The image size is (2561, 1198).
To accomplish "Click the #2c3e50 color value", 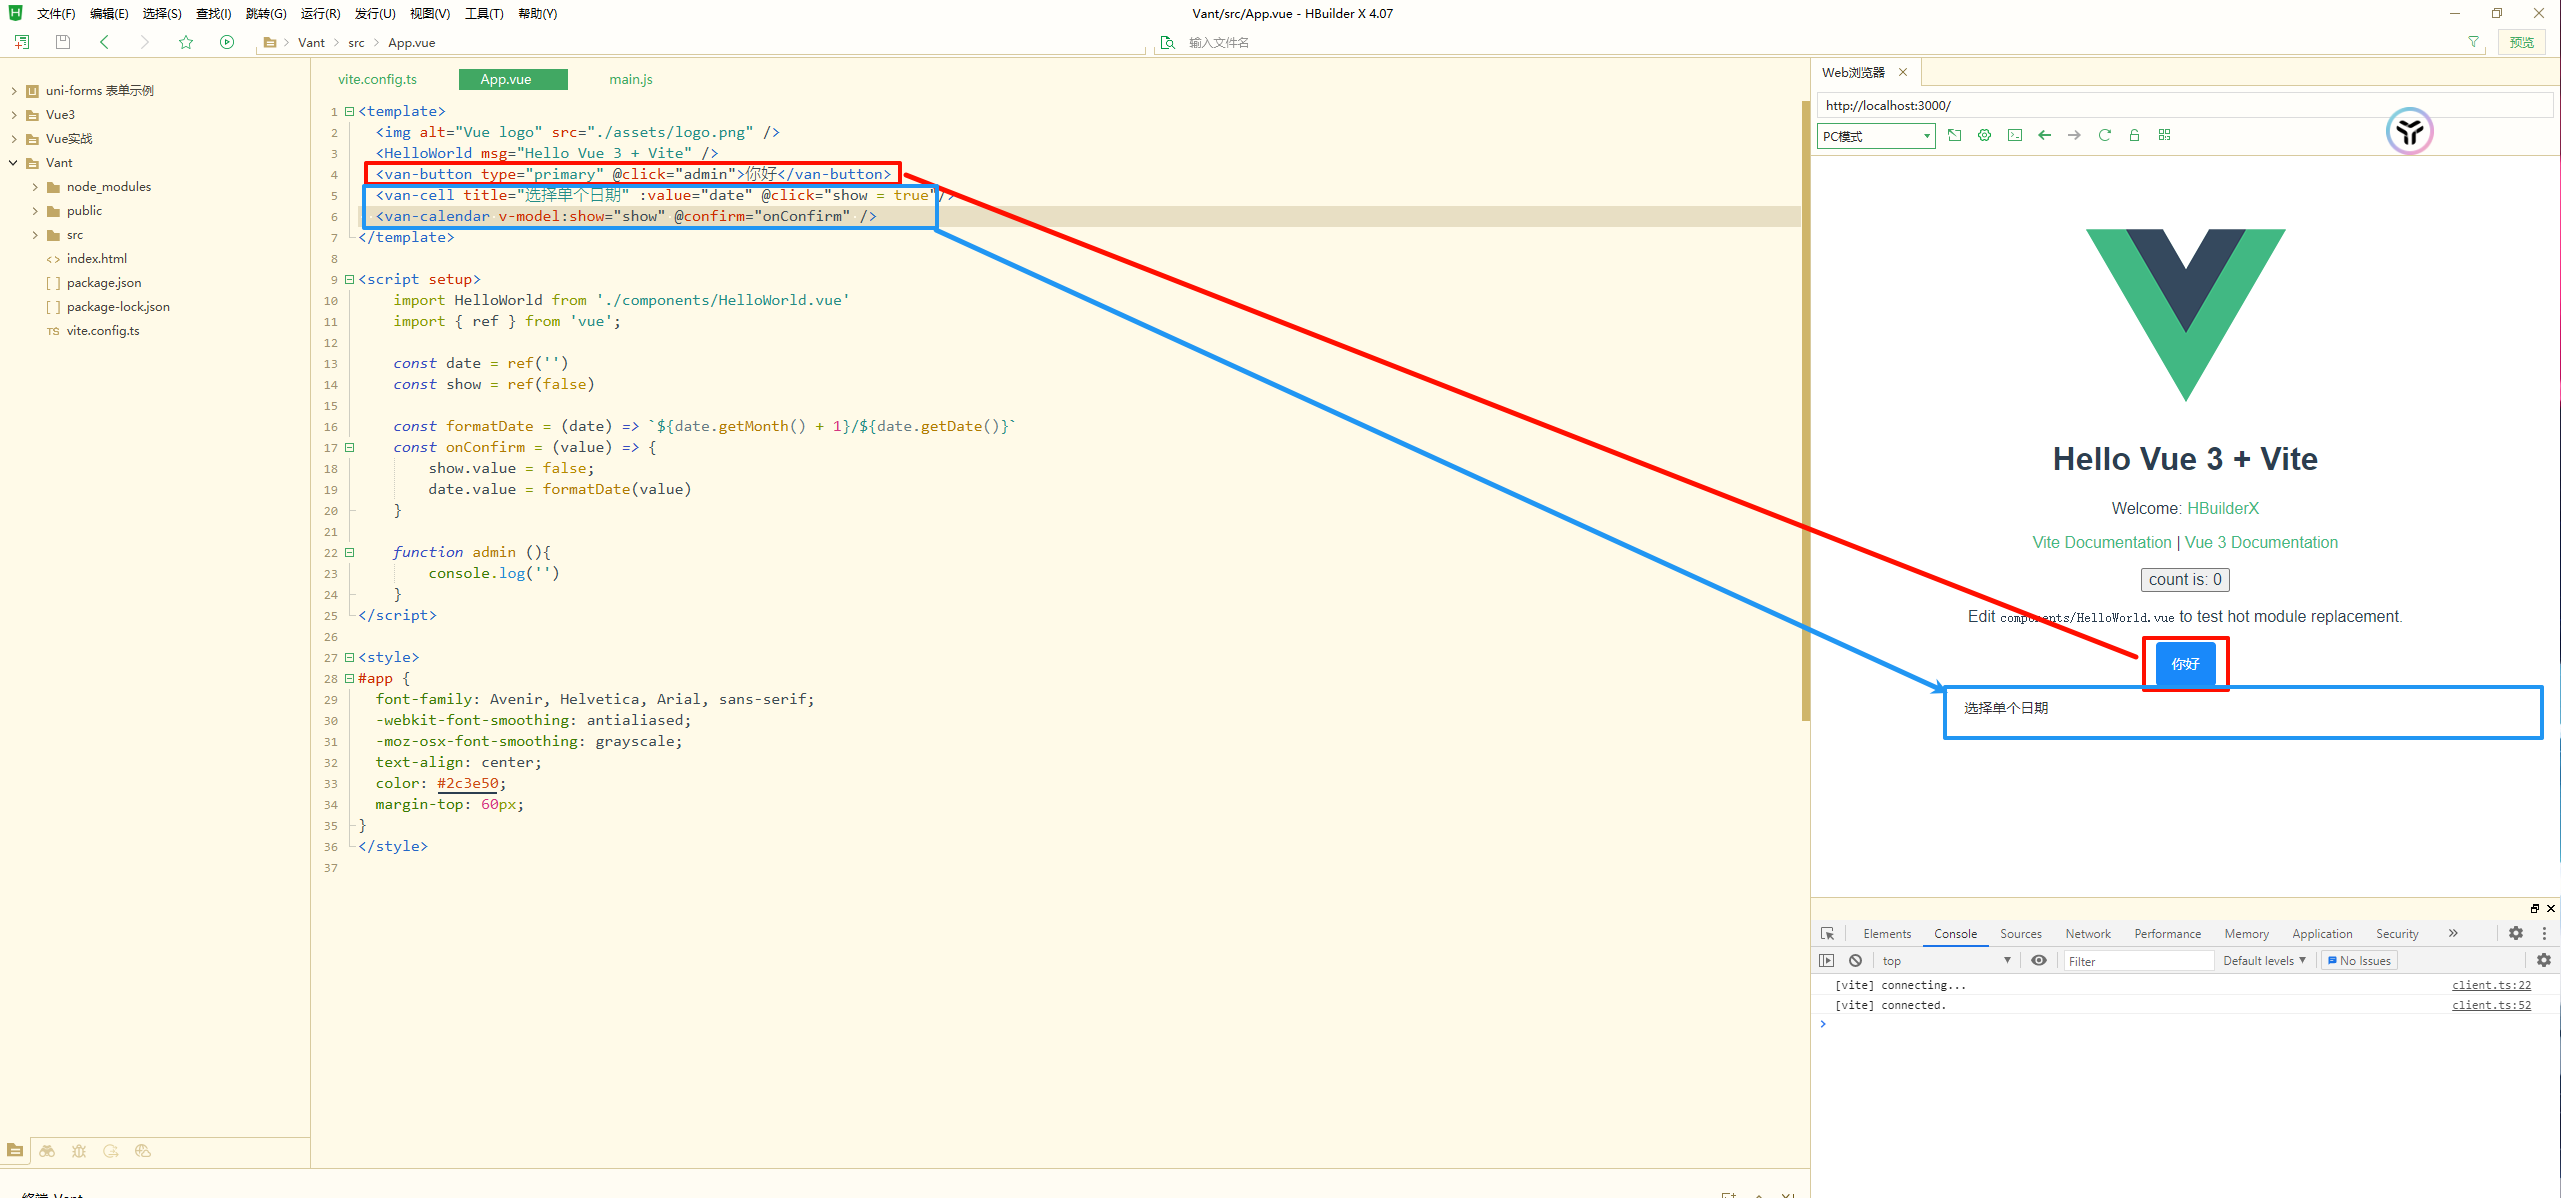I will (467, 783).
